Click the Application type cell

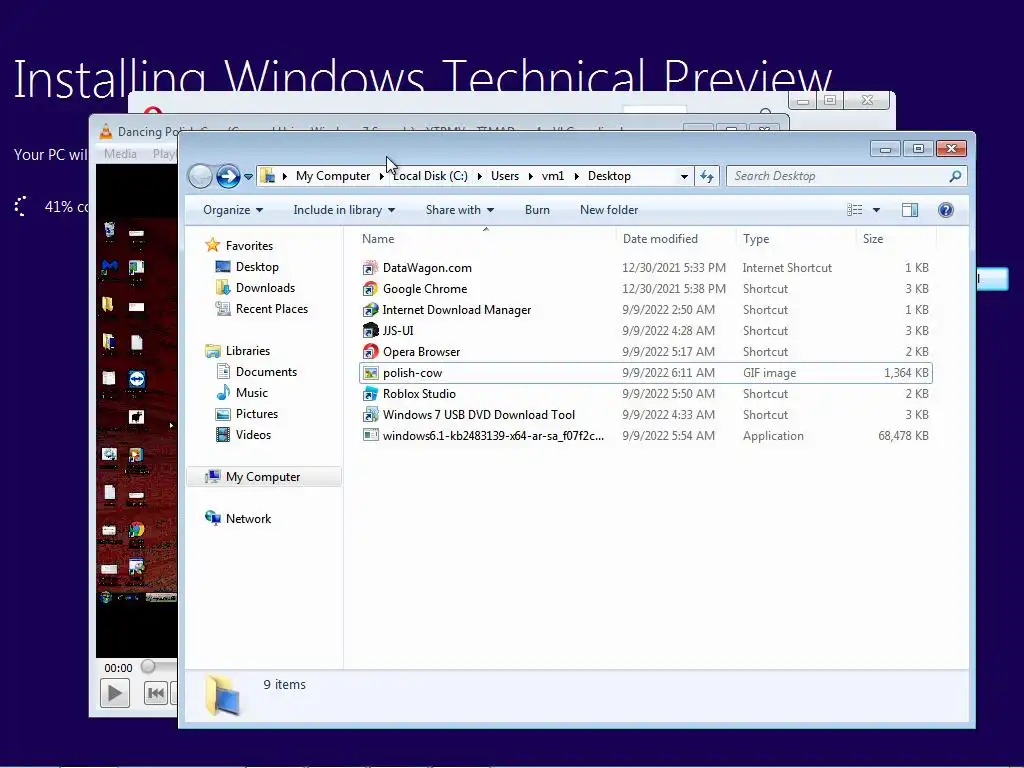tap(773, 436)
